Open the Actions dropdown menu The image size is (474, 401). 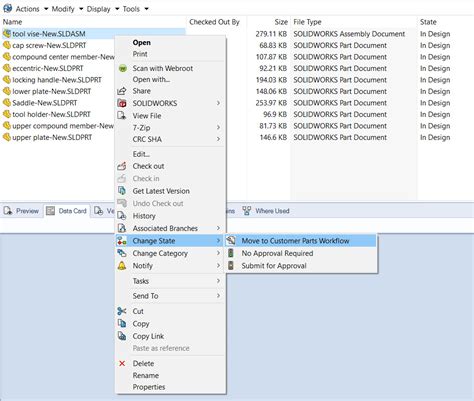32,9
